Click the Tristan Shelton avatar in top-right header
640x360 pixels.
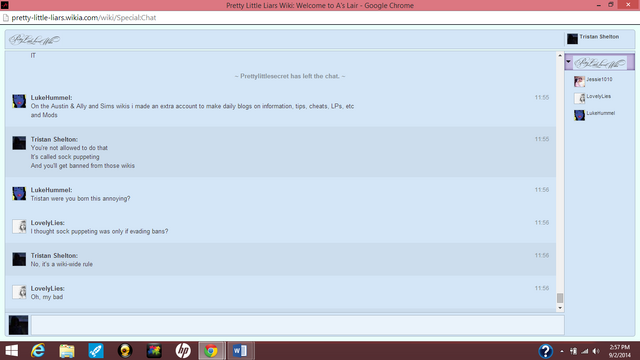572,39
